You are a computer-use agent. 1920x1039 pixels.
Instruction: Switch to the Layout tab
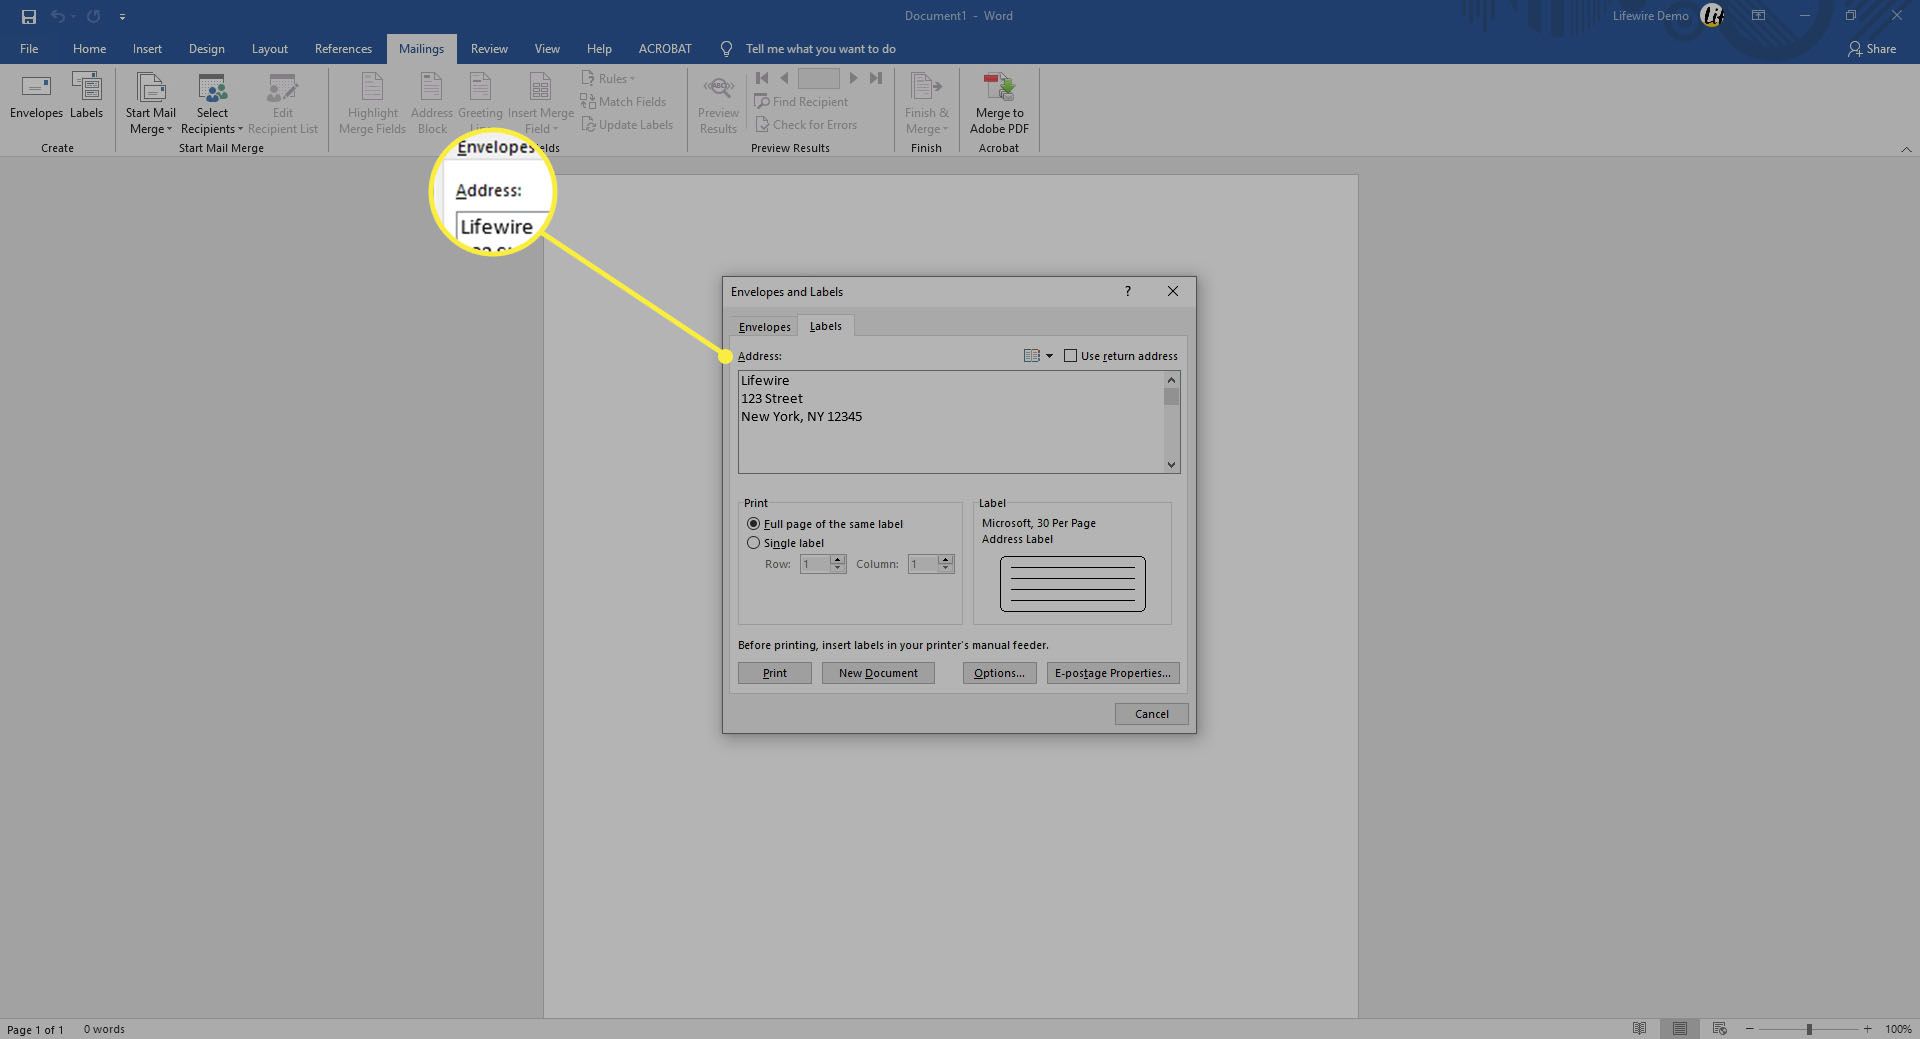pos(270,48)
